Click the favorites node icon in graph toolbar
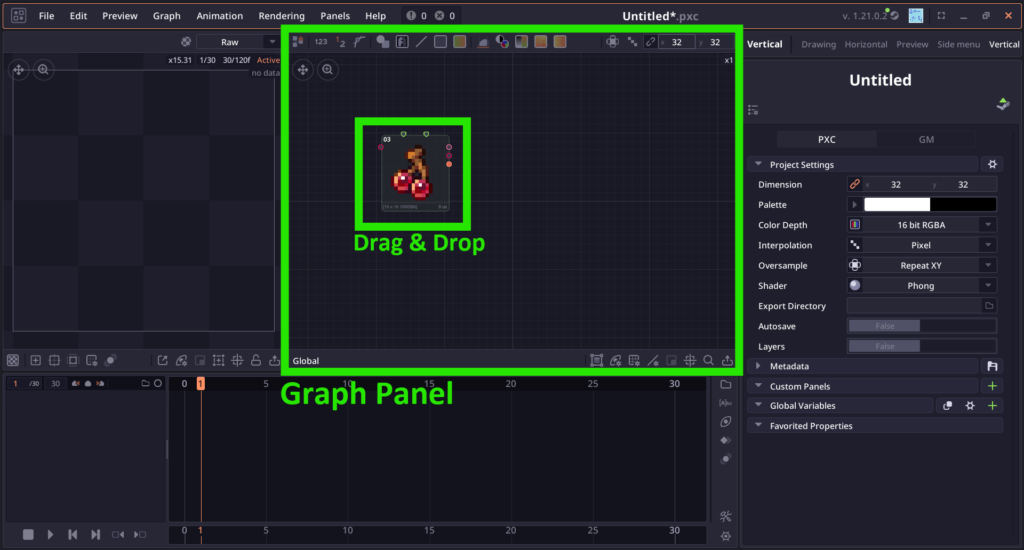 point(298,42)
